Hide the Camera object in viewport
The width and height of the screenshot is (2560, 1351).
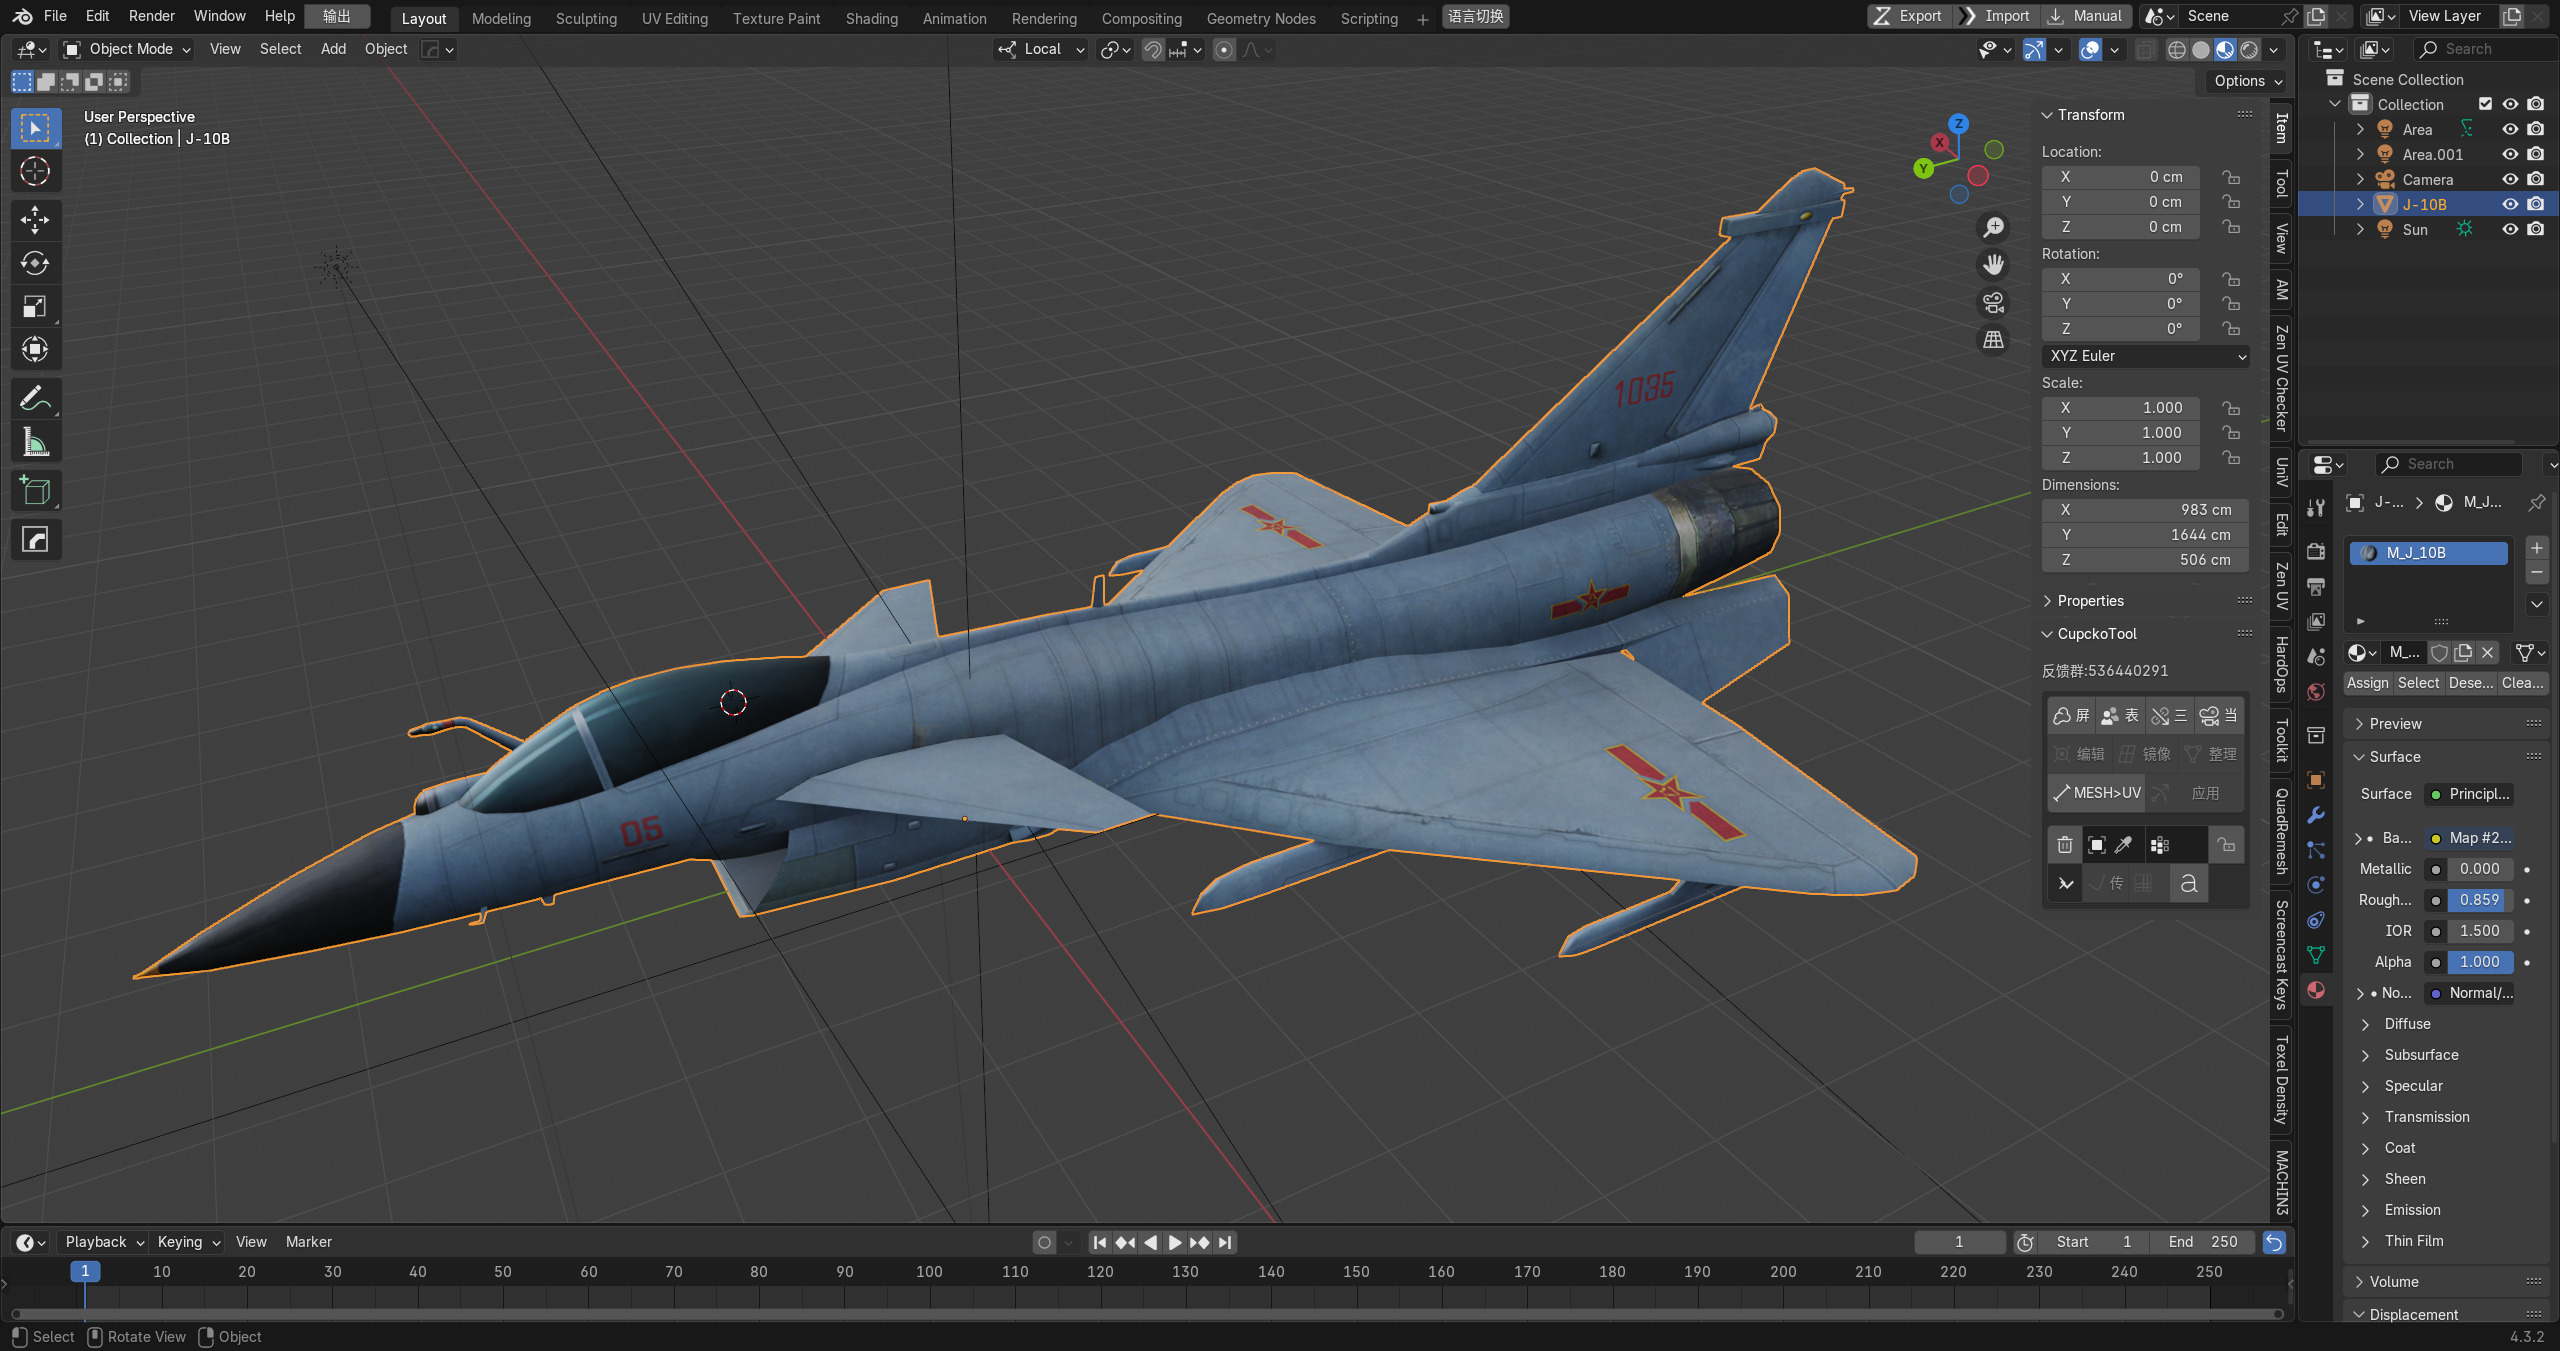[2510, 179]
